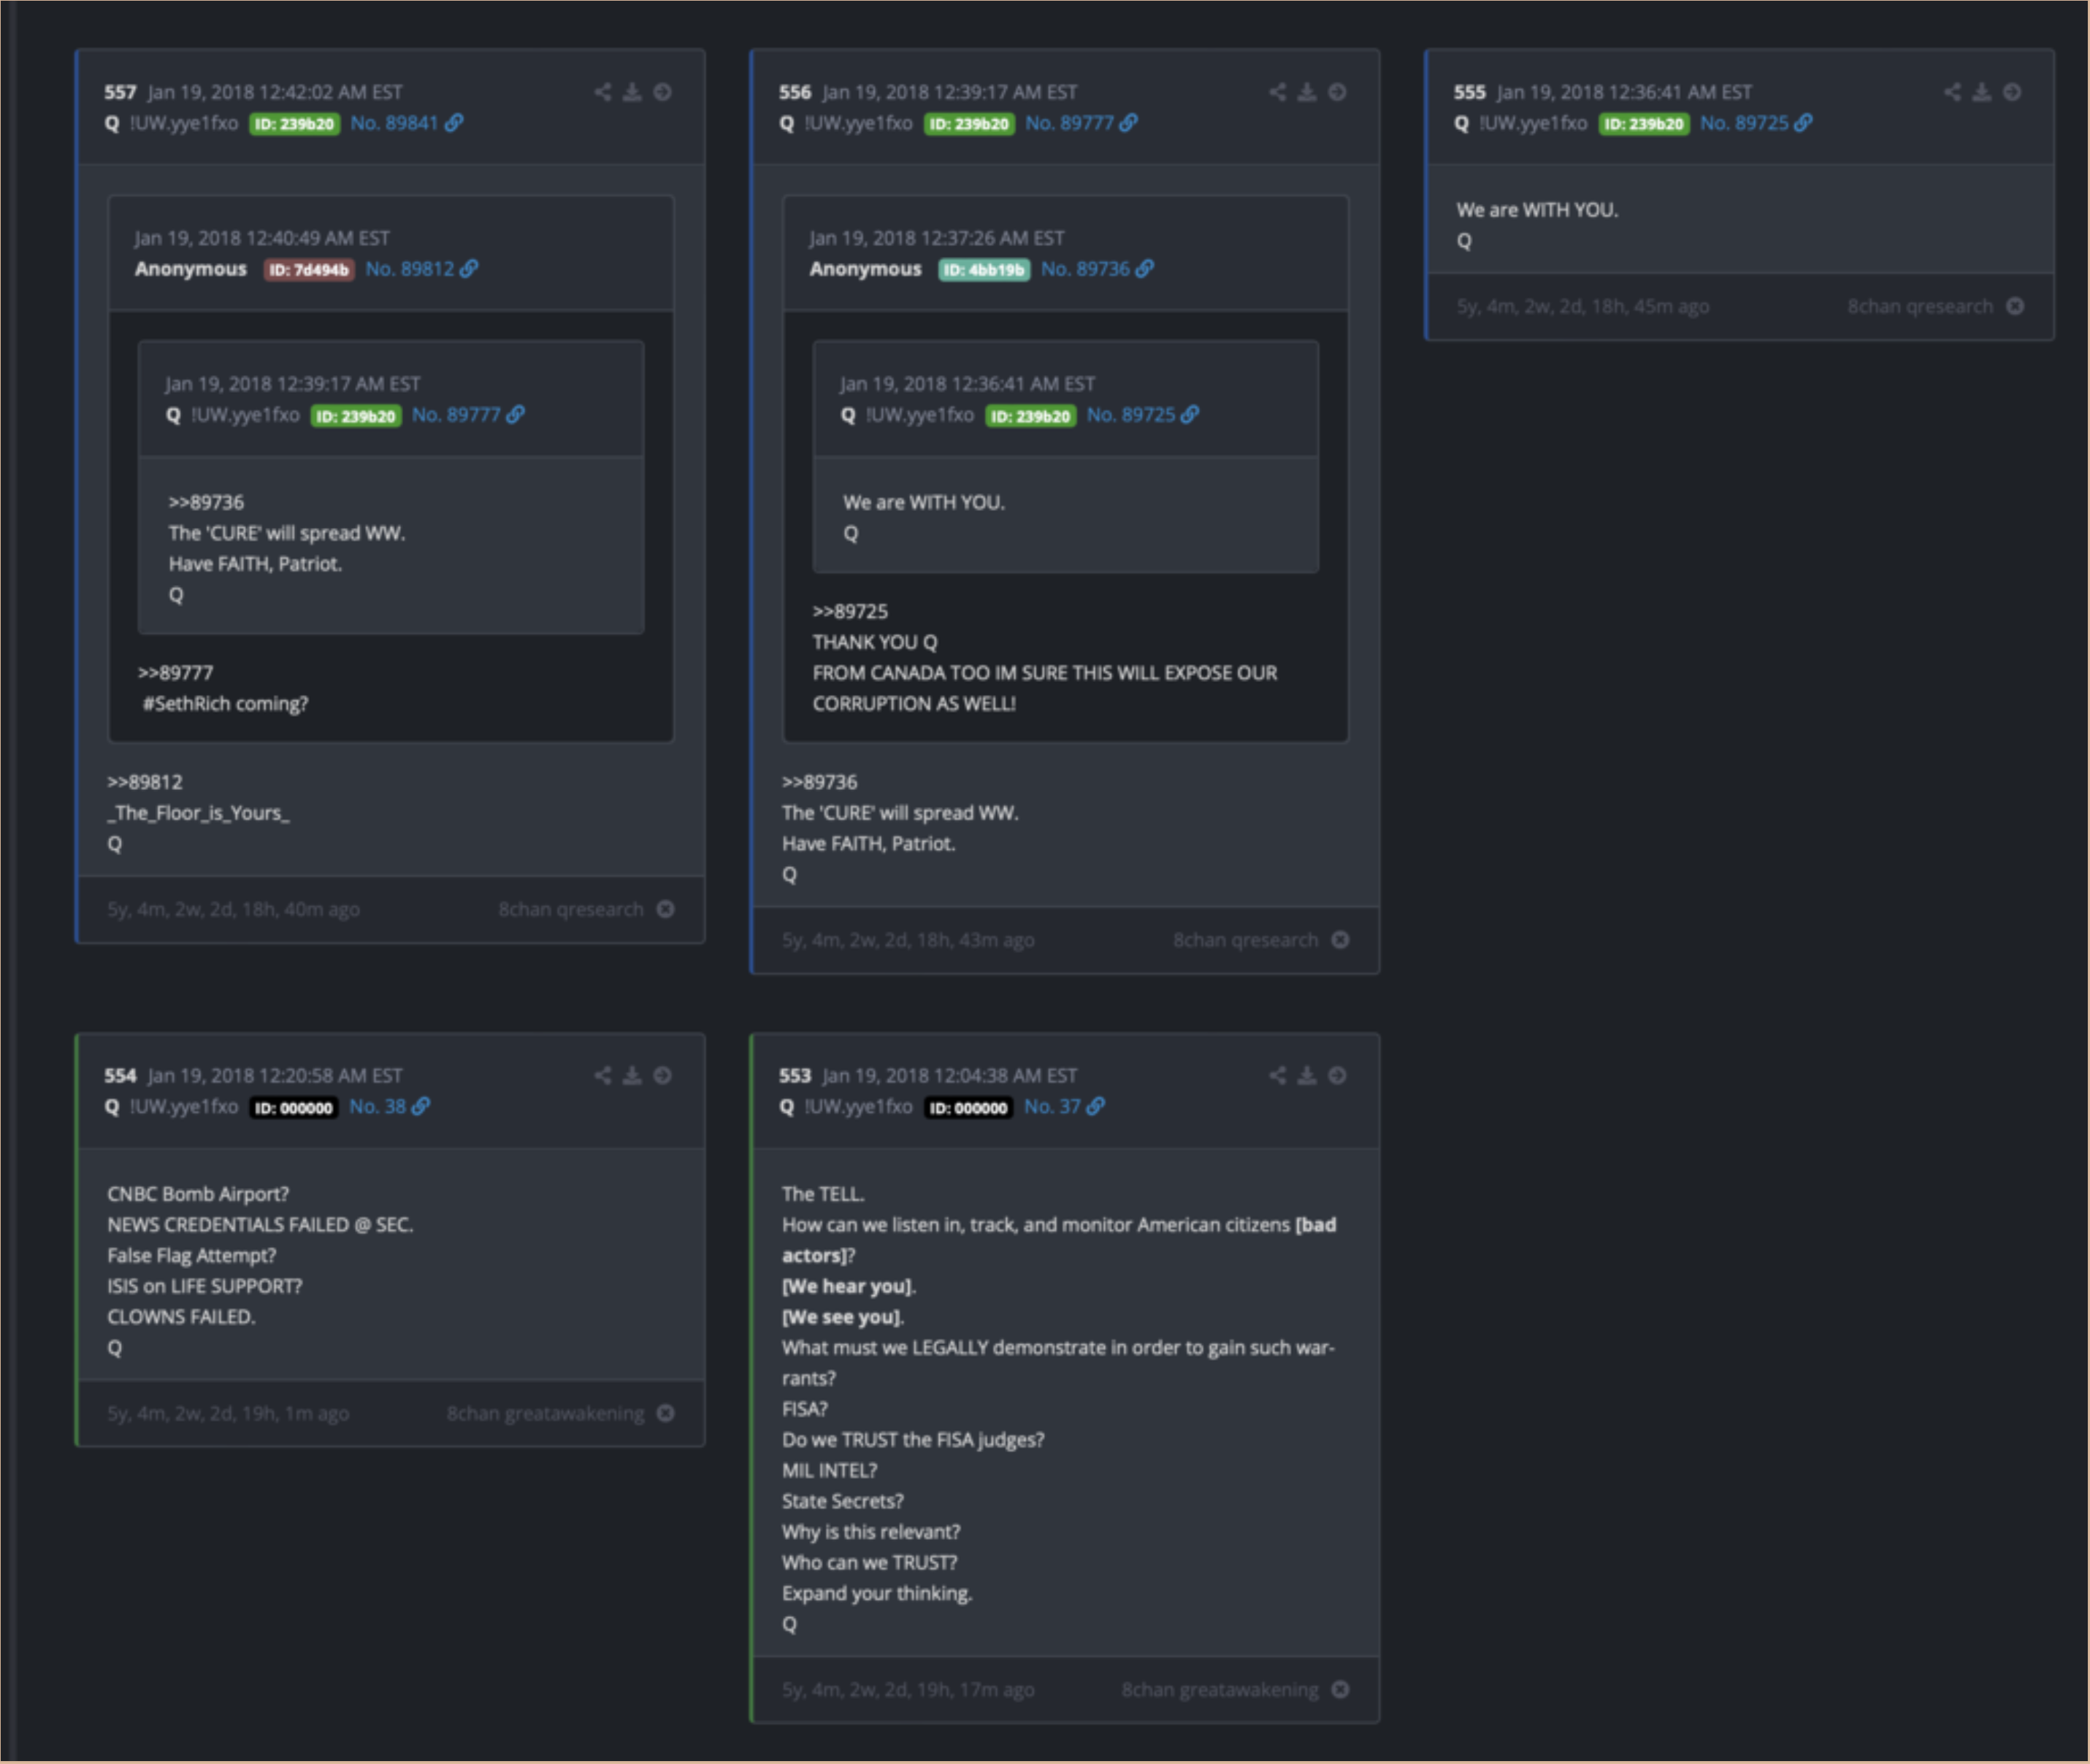Screen dimensions: 2090x1764
Task: Open Anonymous post link No. 89812
Action: [409, 268]
